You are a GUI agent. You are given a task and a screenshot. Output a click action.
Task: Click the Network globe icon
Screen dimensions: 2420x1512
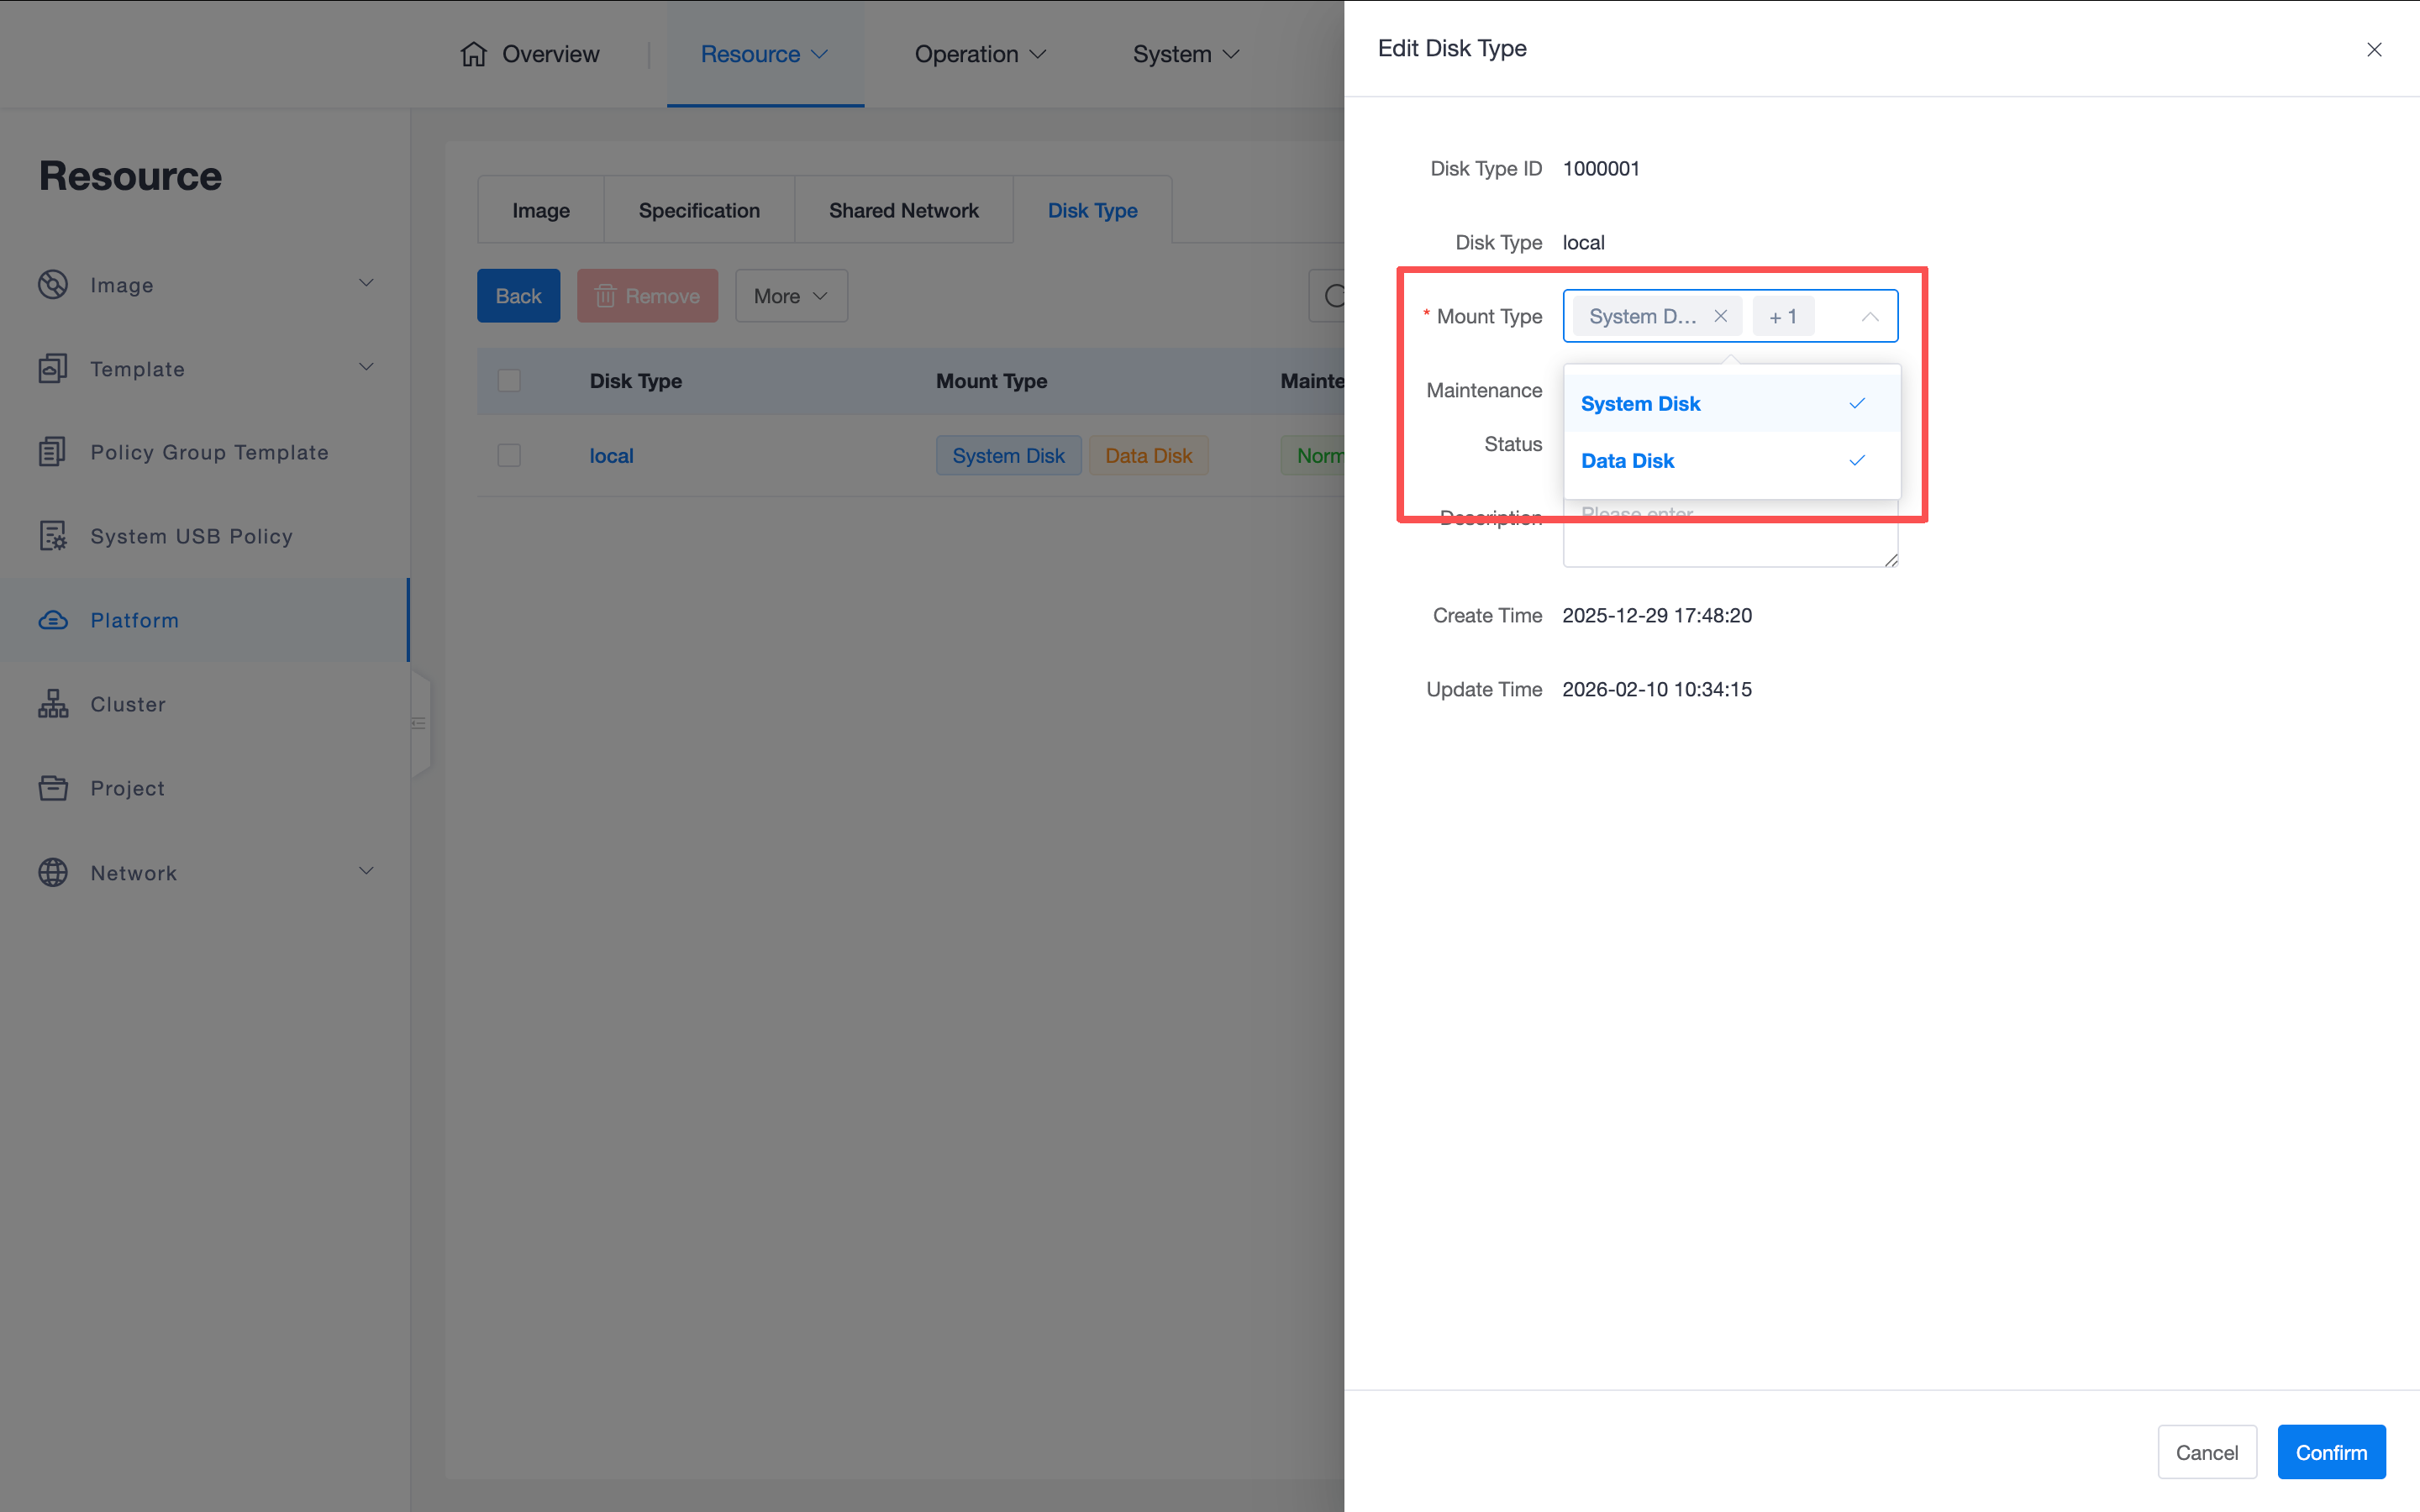coord(53,872)
